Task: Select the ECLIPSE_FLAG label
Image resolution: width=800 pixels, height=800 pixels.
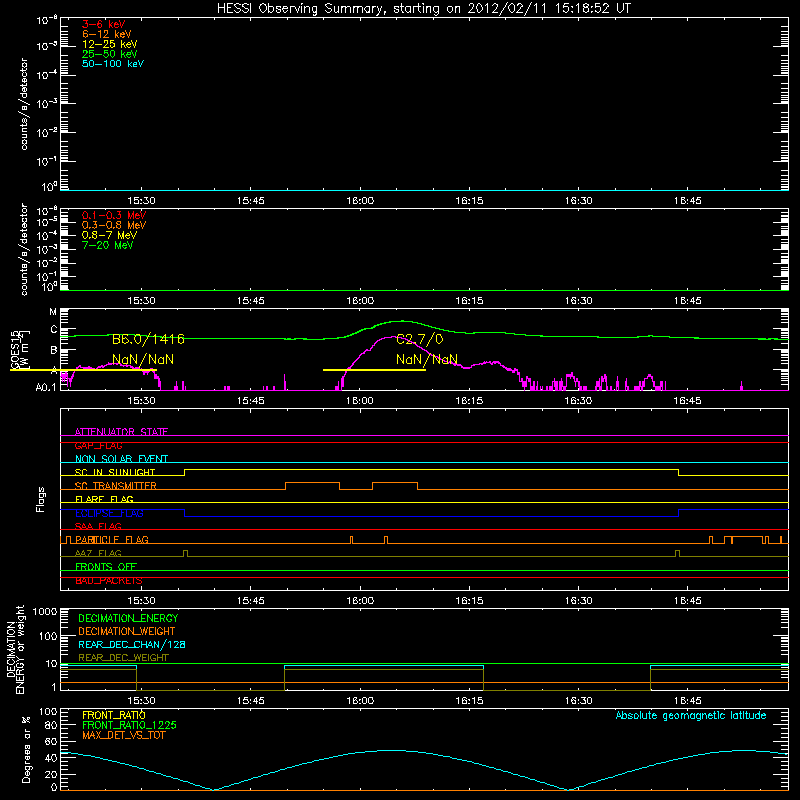Action: [109, 513]
